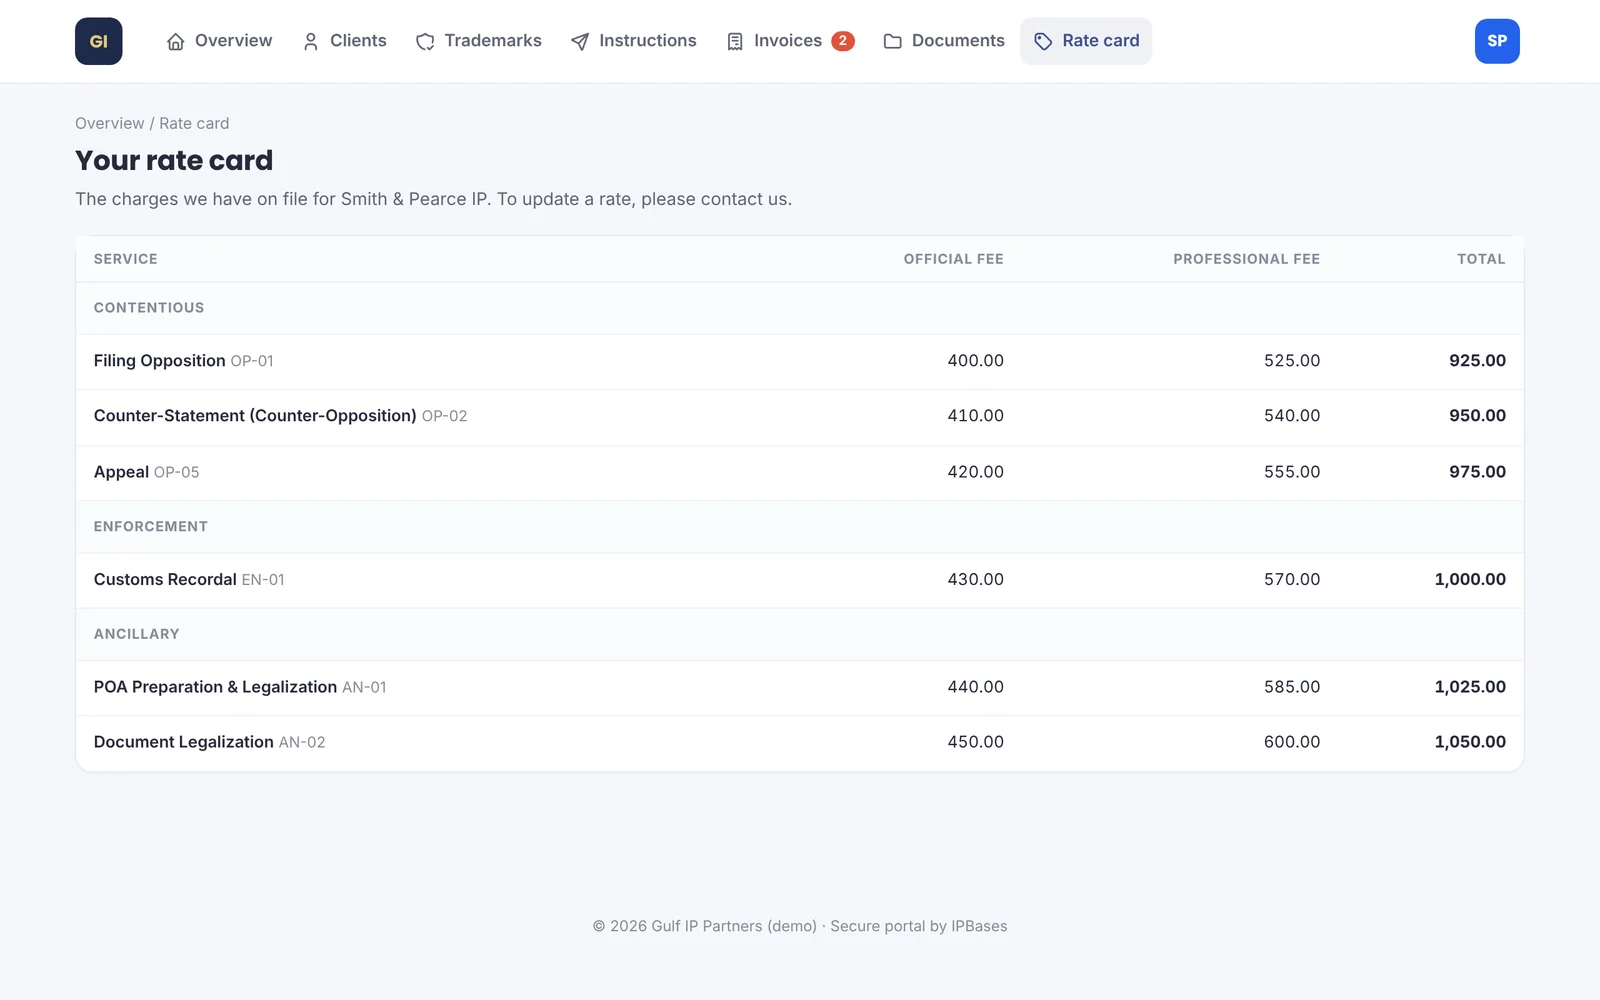Switch to the Trademarks tab

coord(493,41)
